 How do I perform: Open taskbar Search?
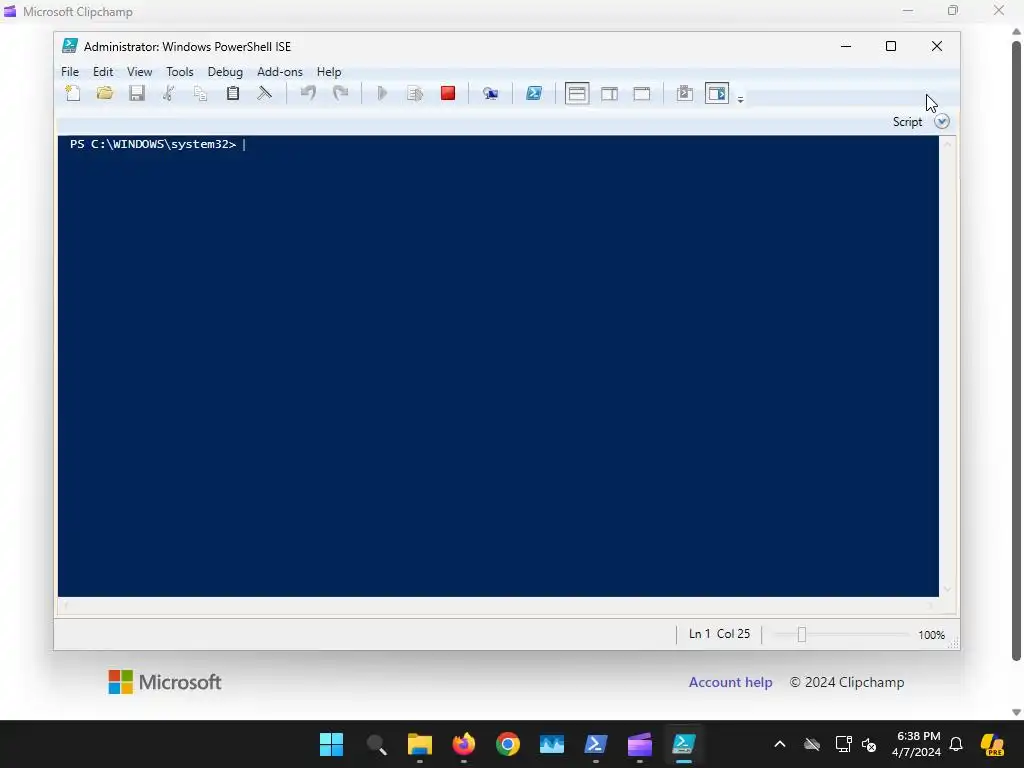point(376,744)
